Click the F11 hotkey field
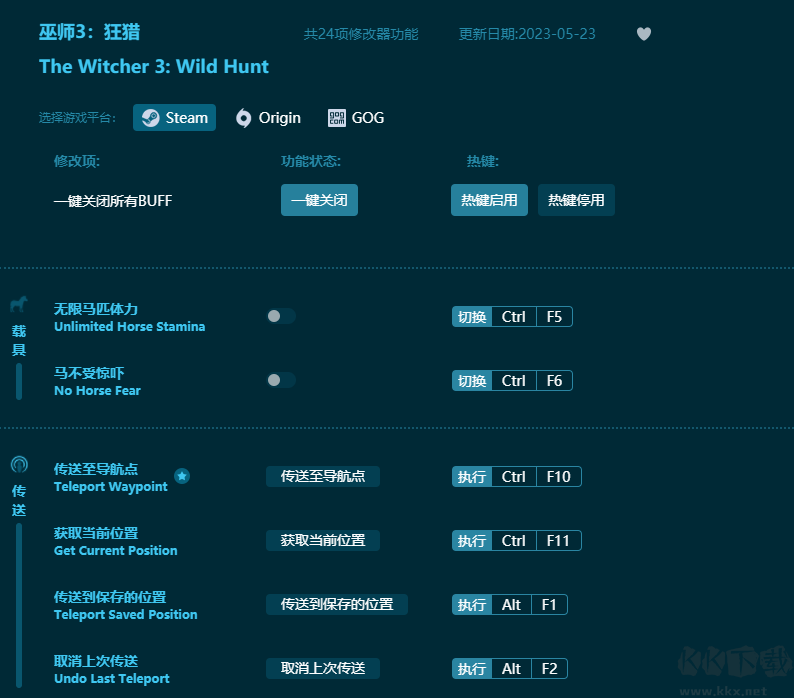This screenshot has height=698, width=794. tap(559, 540)
